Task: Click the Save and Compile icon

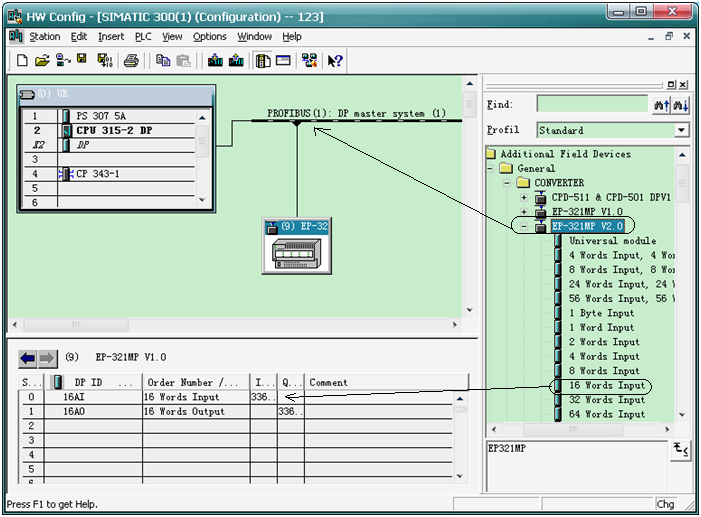Action: pyautogui.click(x=104, y=61)
